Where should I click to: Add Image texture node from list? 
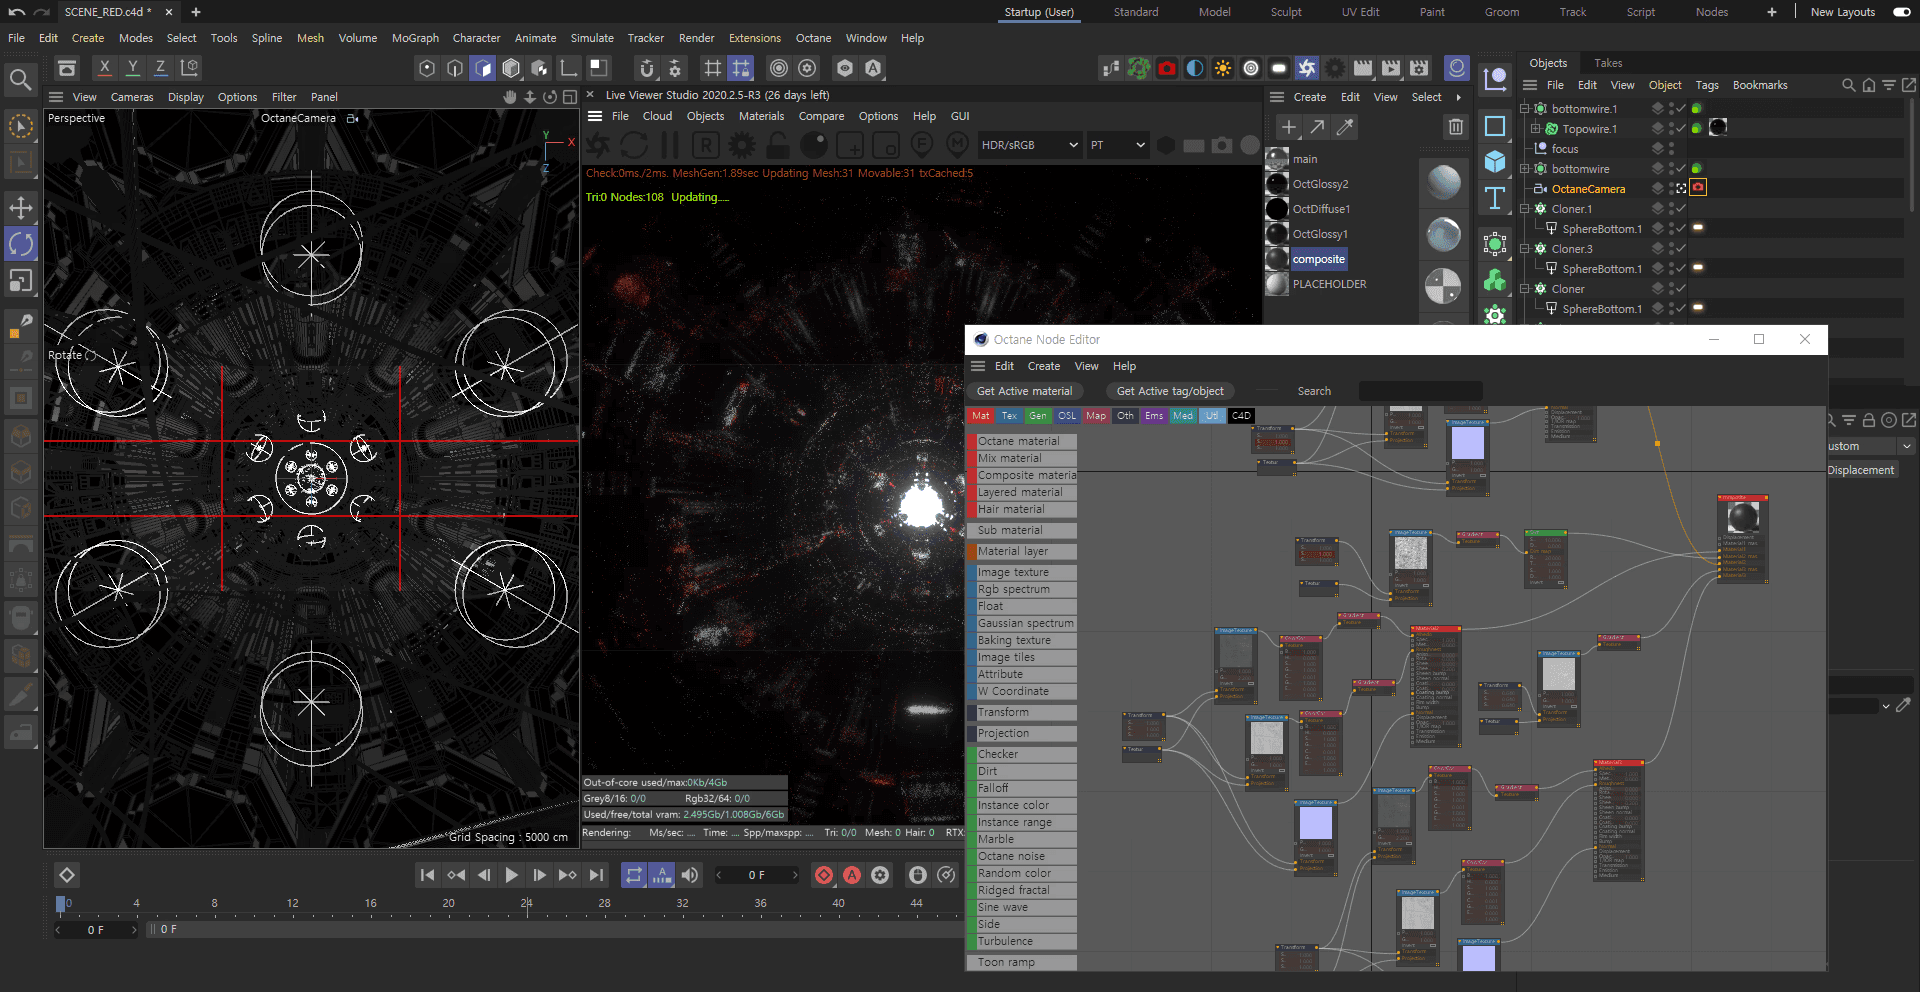1022,572
